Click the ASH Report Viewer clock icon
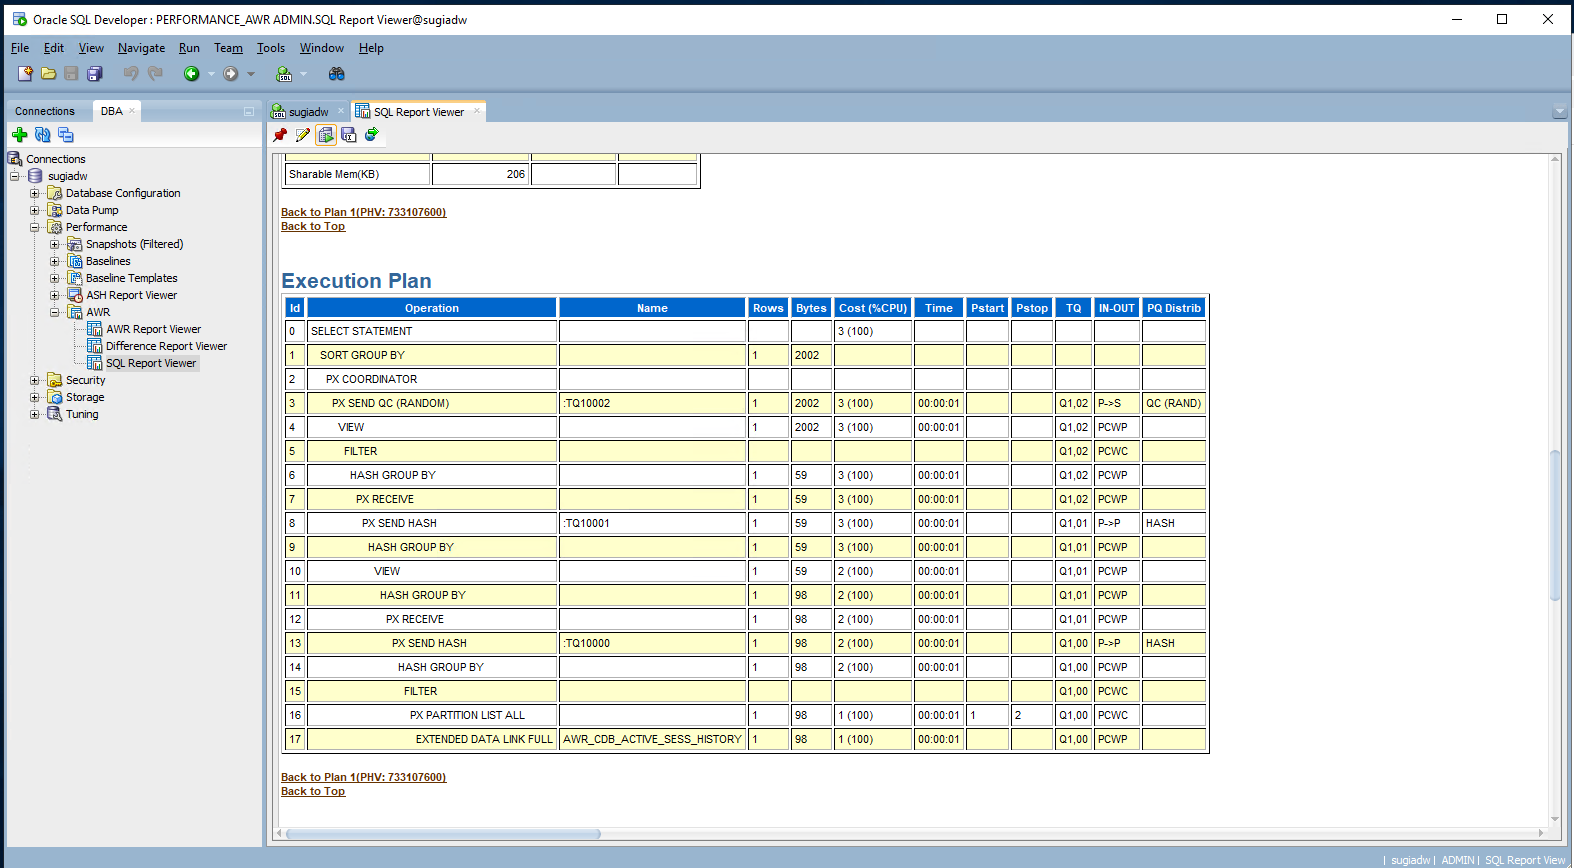1574x868 pixels. 75,295
